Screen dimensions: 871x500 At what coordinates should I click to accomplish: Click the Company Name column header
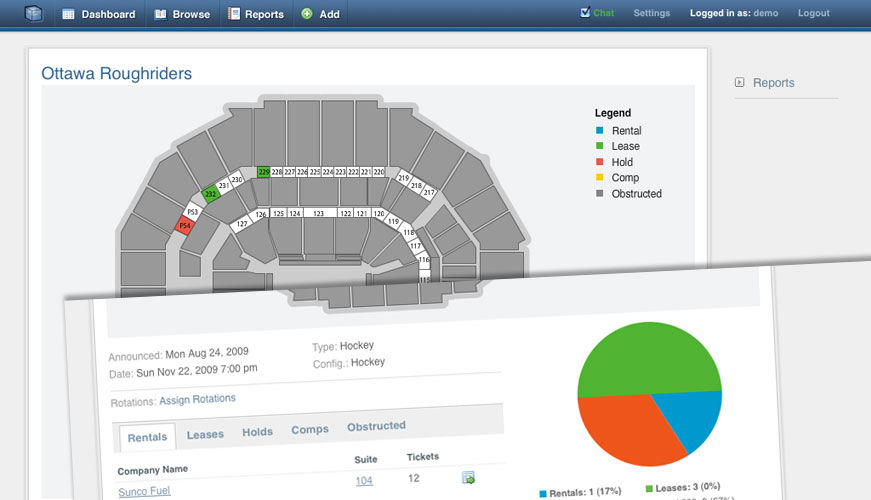153,470
